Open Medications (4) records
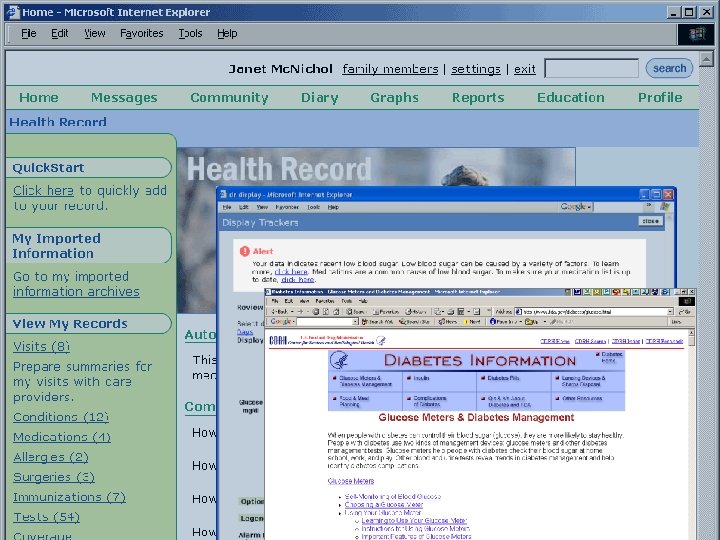The height and width of the screenshot is (540, 720). point(62,437)
